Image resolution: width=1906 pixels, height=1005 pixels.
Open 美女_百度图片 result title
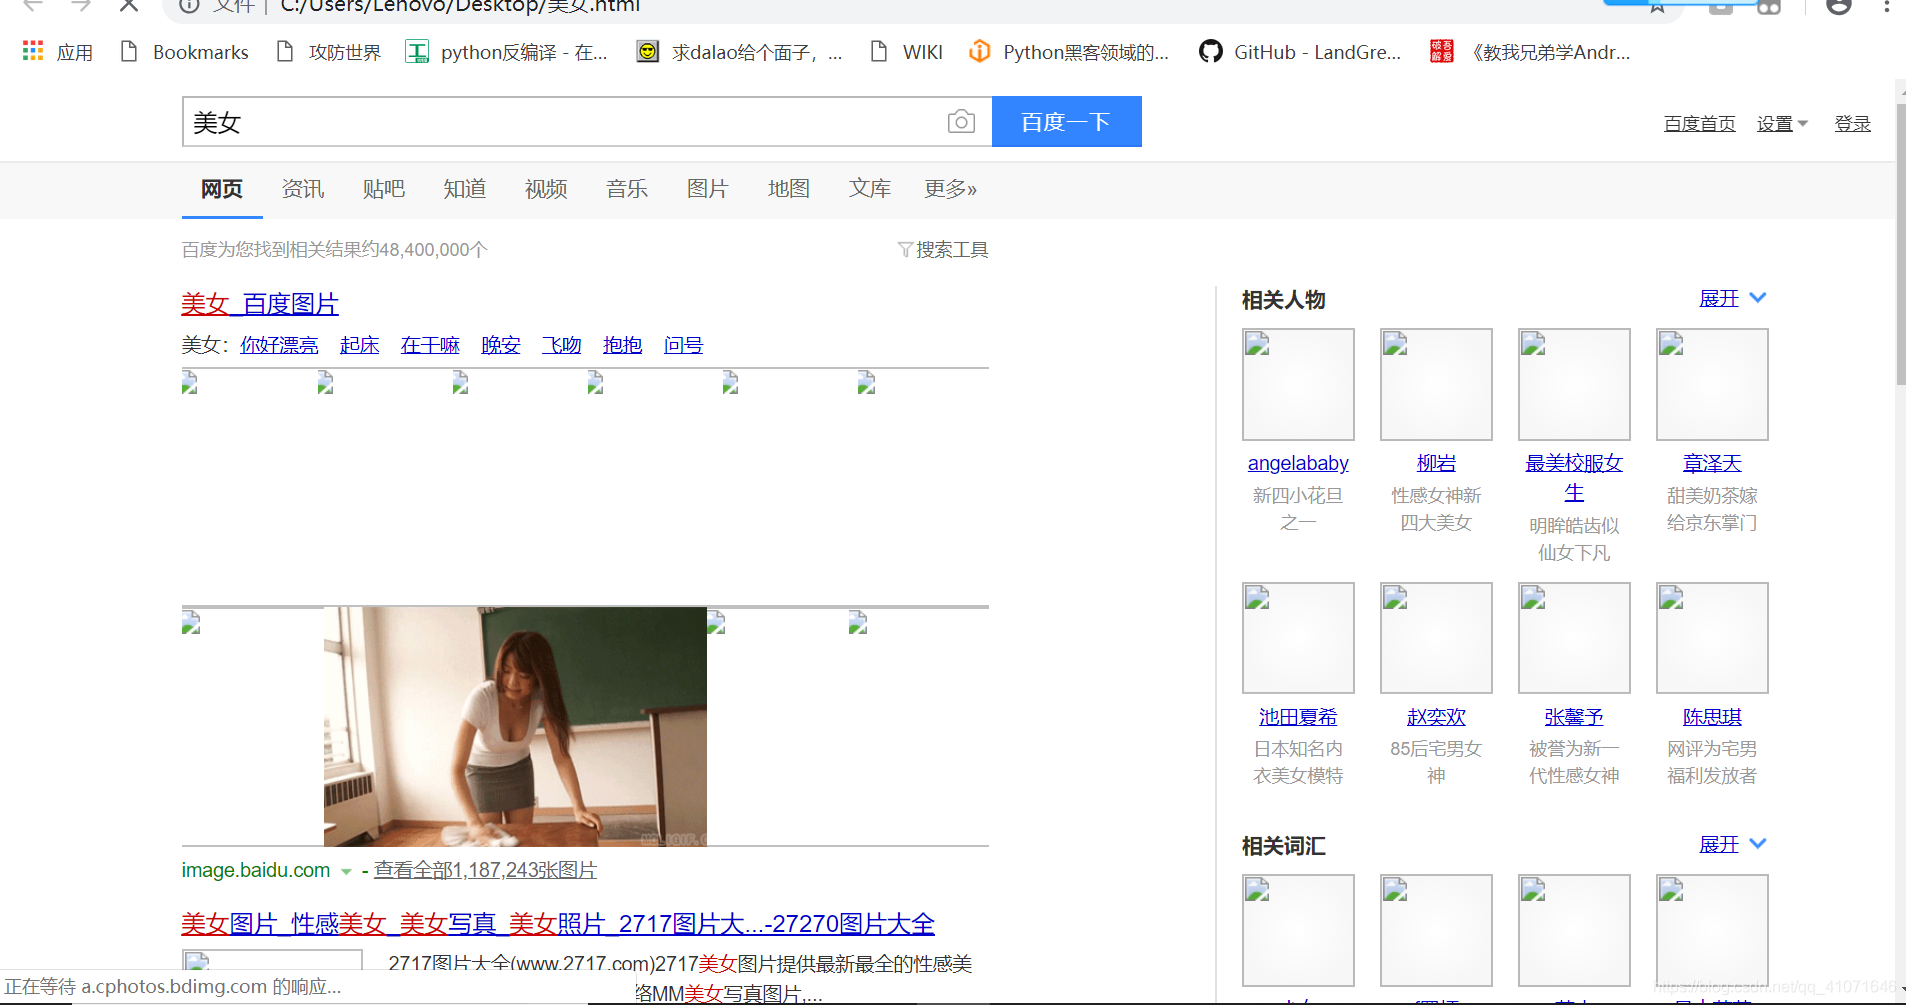pos(260,304)
